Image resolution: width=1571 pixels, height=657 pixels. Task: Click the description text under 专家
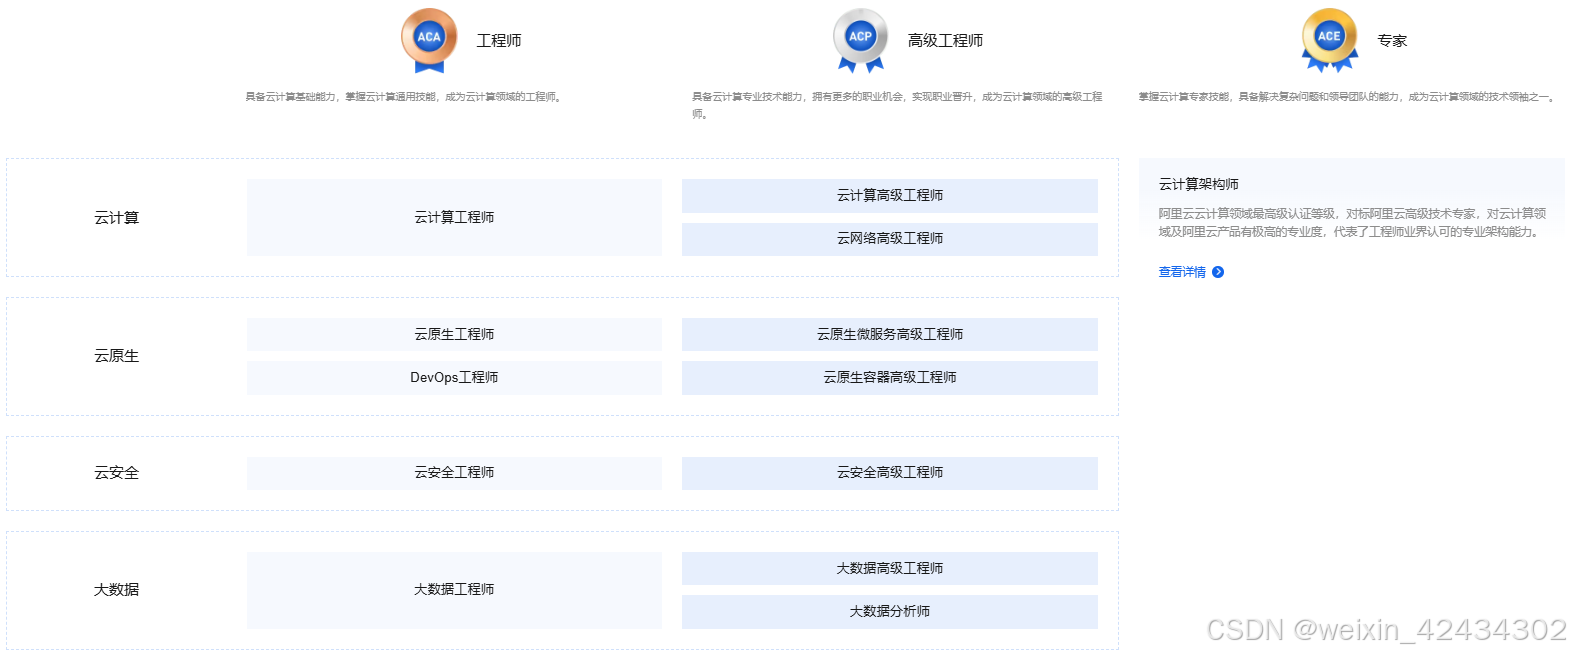[x=1347, y=97]
